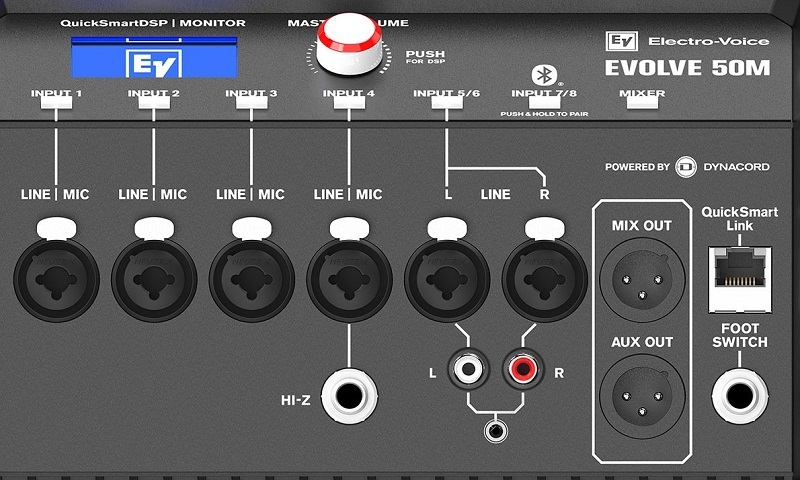Click the Dynacord logo emblem
Image resolution: width=800 pixels, height=480 pixels.
(x=686, y=167)
